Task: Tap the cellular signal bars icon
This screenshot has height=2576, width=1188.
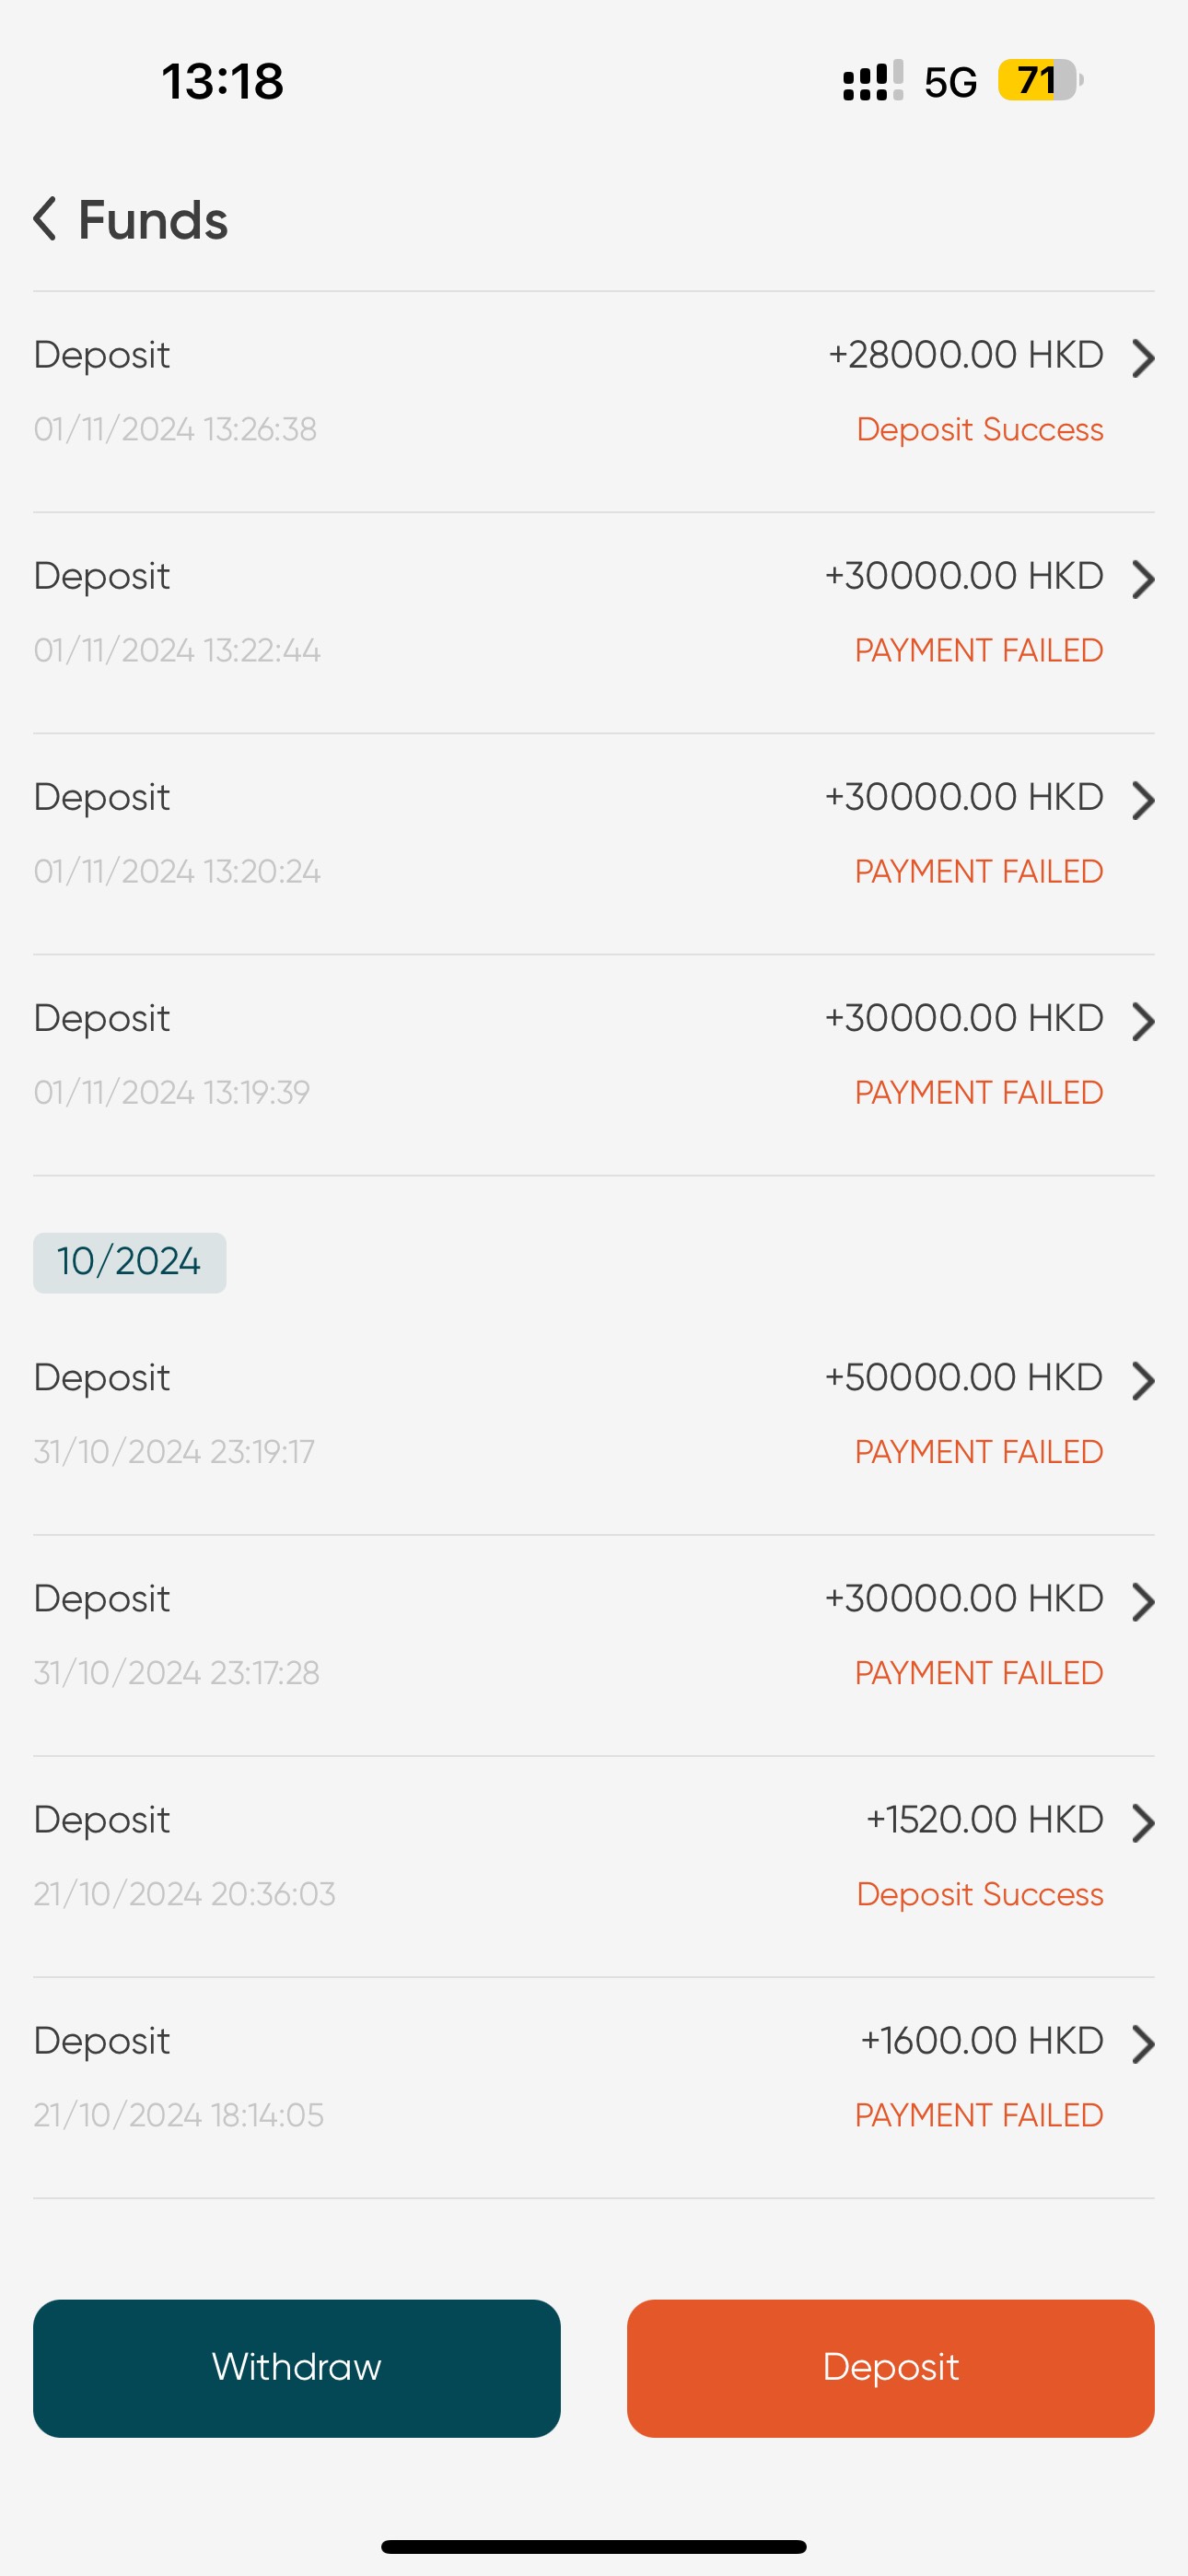Action: pyautogui.click(x=872, y=81)
